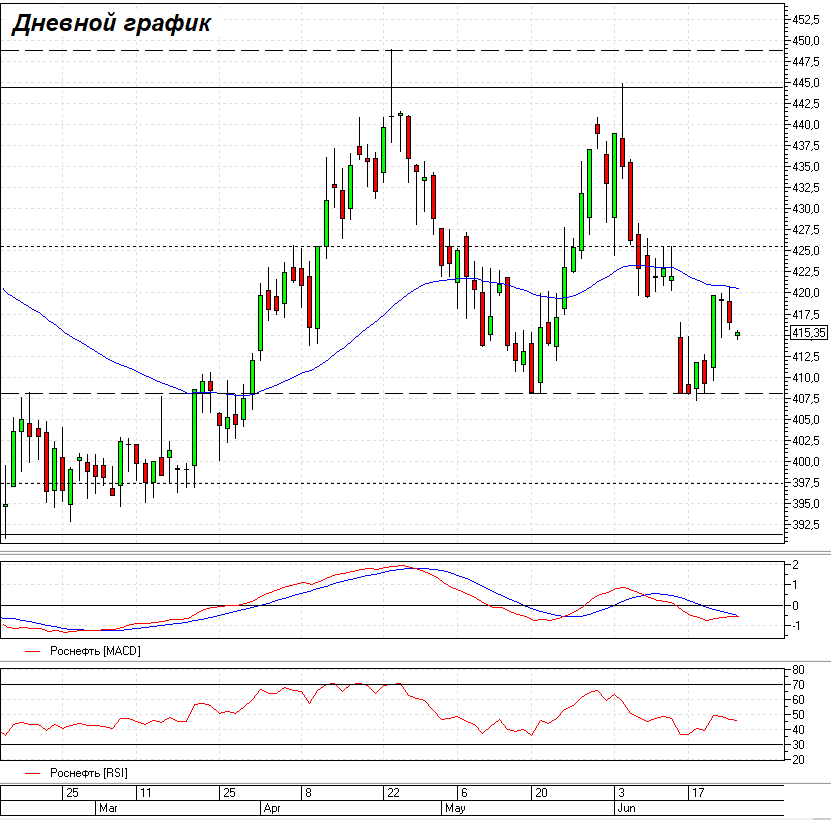Click the RSI axis value 70
The height and width of the screenshot is (820, 831).
(798, 685)
